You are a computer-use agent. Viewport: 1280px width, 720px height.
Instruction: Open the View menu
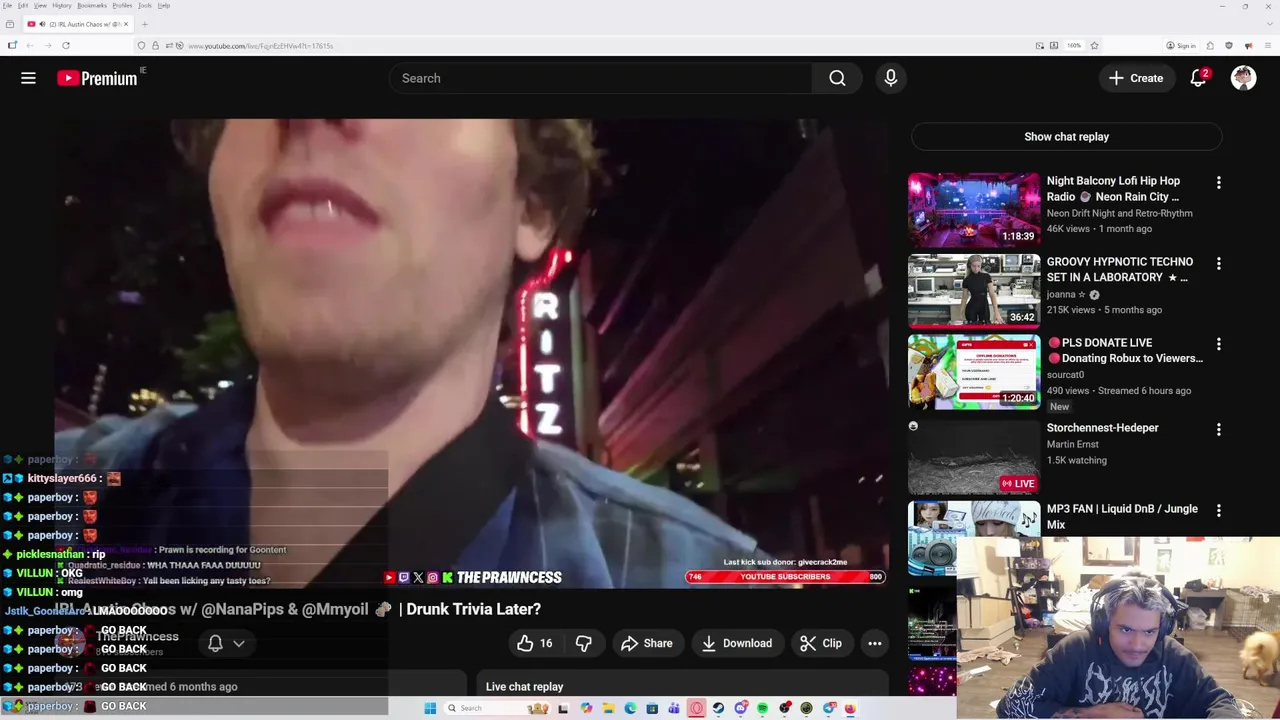coord(40,5)
